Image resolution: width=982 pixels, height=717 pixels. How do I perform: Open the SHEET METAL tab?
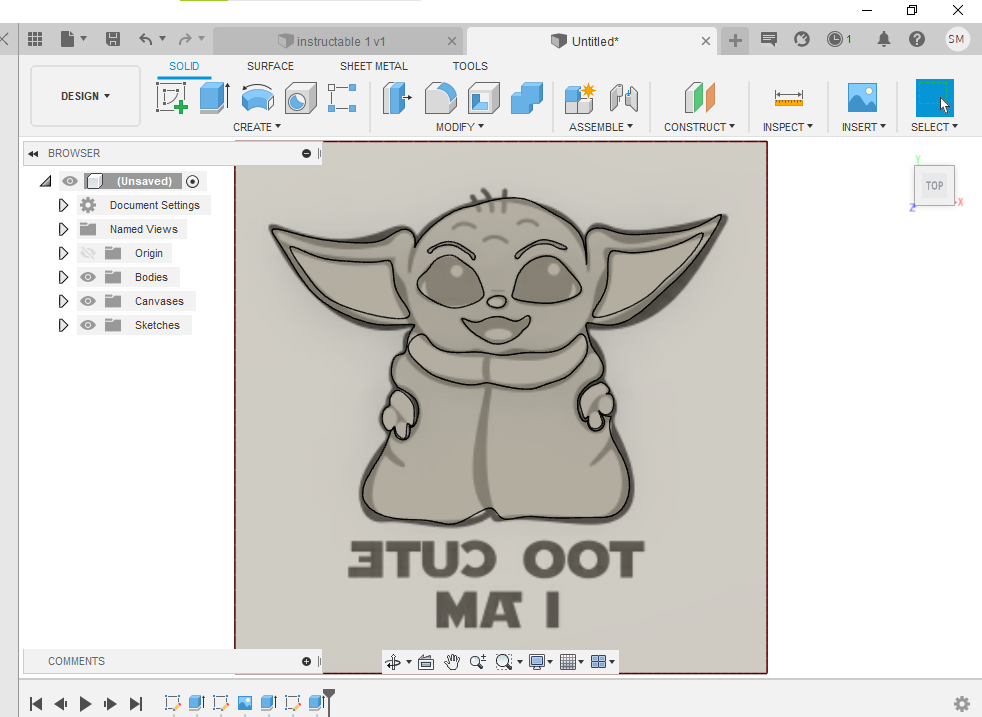(373, 66)
